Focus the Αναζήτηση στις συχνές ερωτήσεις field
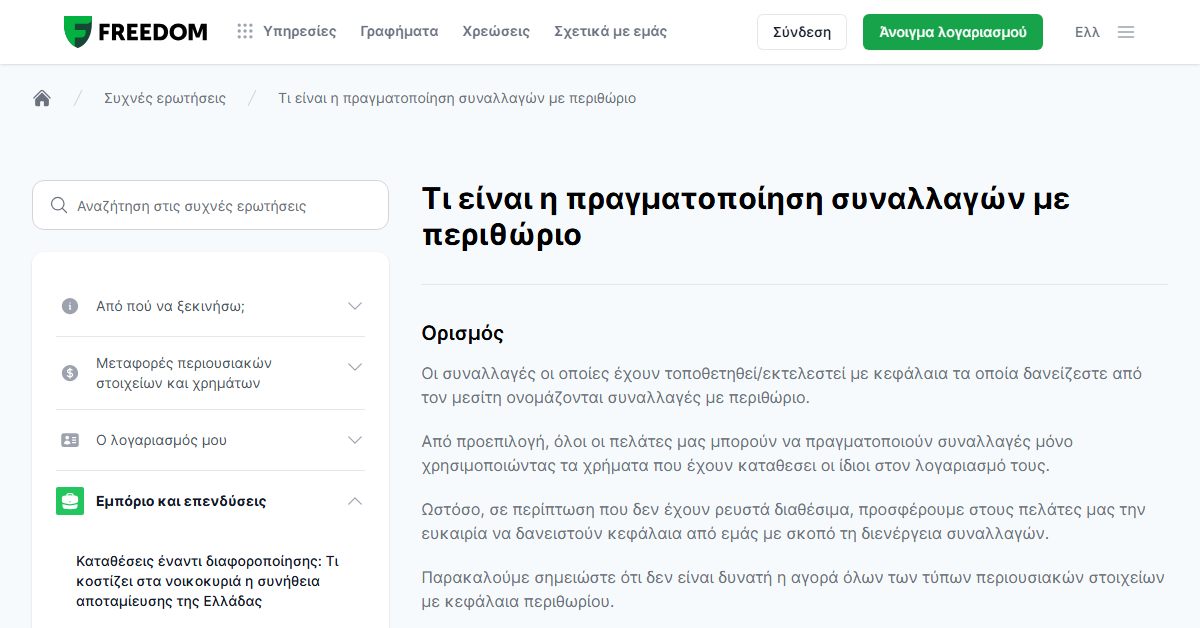 coord(210,205)
